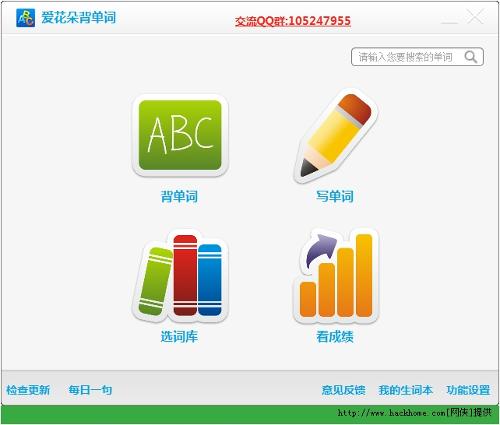The image size is (500, 425).
Task: Open the 意见反馈 link
Action: (x=344, y=390)
